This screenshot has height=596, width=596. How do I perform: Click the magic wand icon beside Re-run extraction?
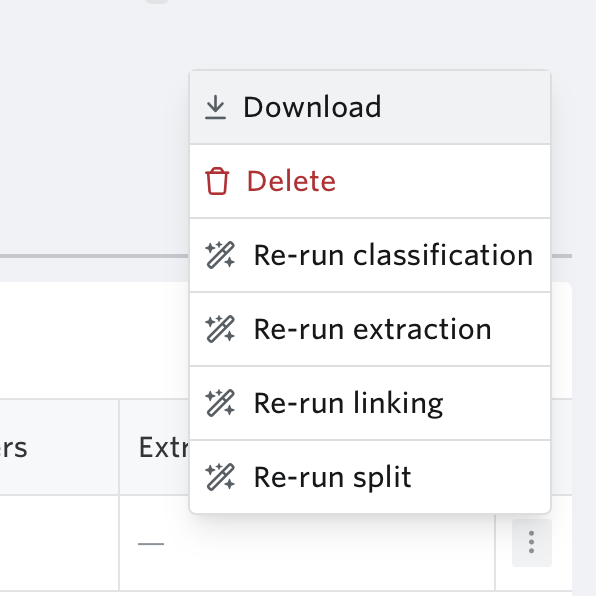[220, 329]
